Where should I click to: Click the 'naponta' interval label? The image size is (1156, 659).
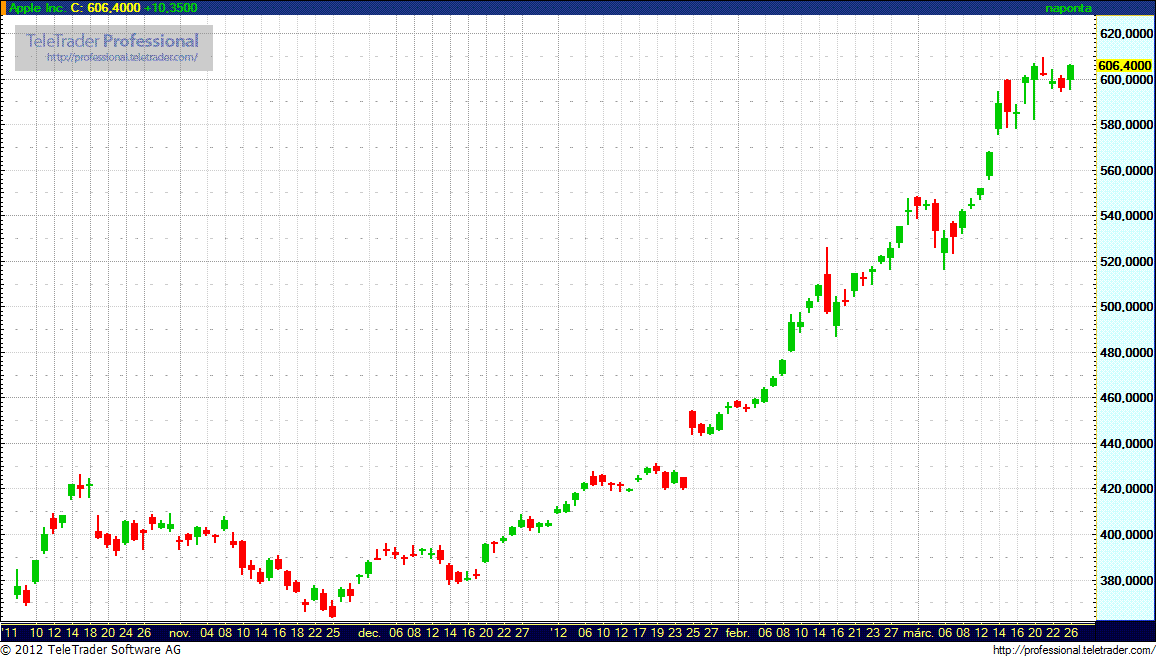pyautogui.click(x=1068, y=8)
